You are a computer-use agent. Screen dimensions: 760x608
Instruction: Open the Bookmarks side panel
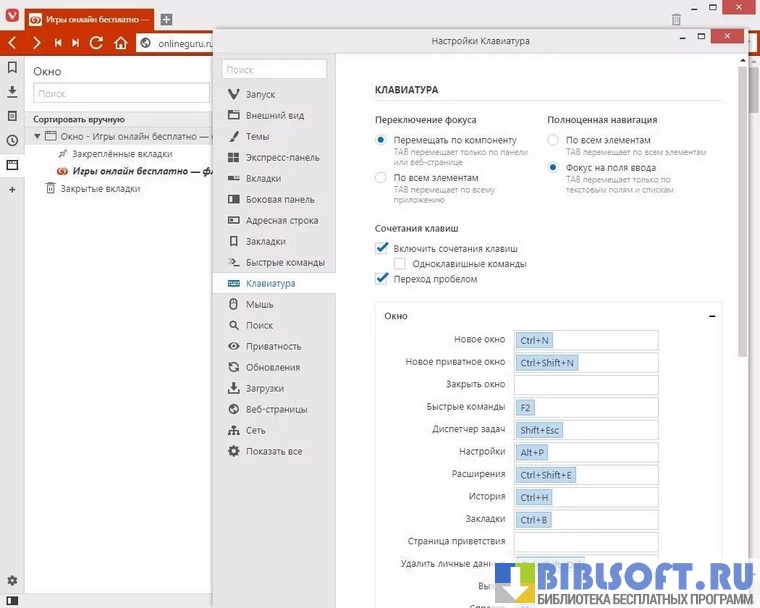tap(12, 68)
